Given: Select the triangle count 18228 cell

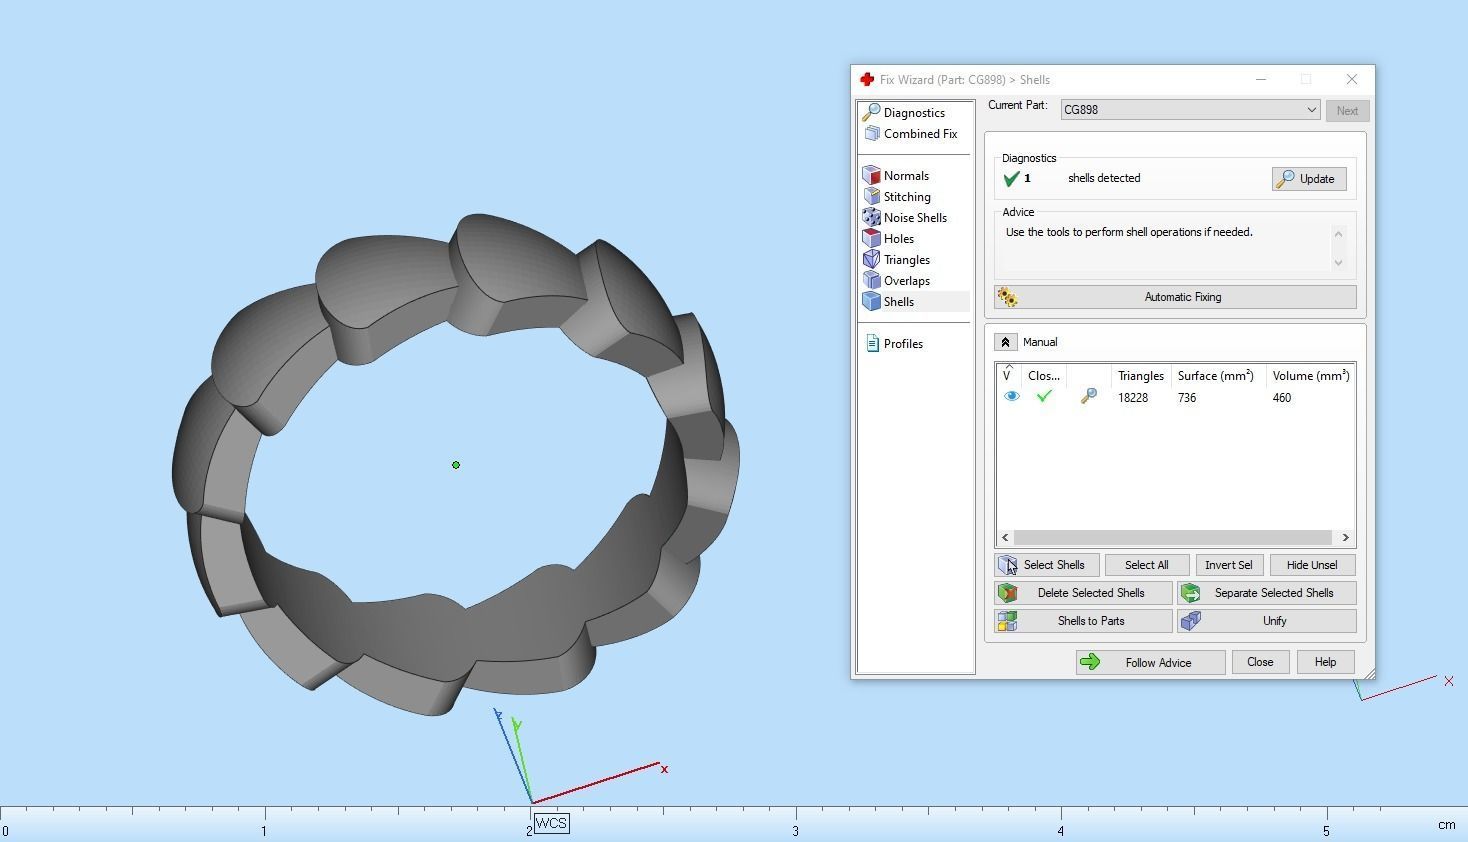Looking at the screenshot, I should pos(1133,398).
